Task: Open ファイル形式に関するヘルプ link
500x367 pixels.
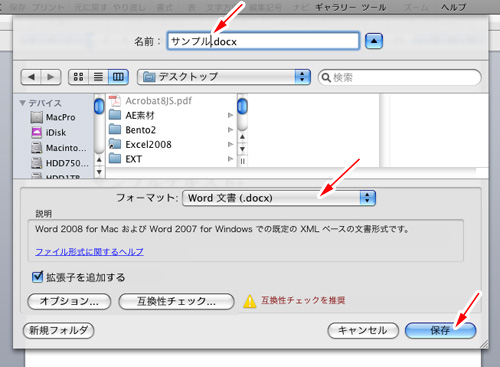Action: 89,252
